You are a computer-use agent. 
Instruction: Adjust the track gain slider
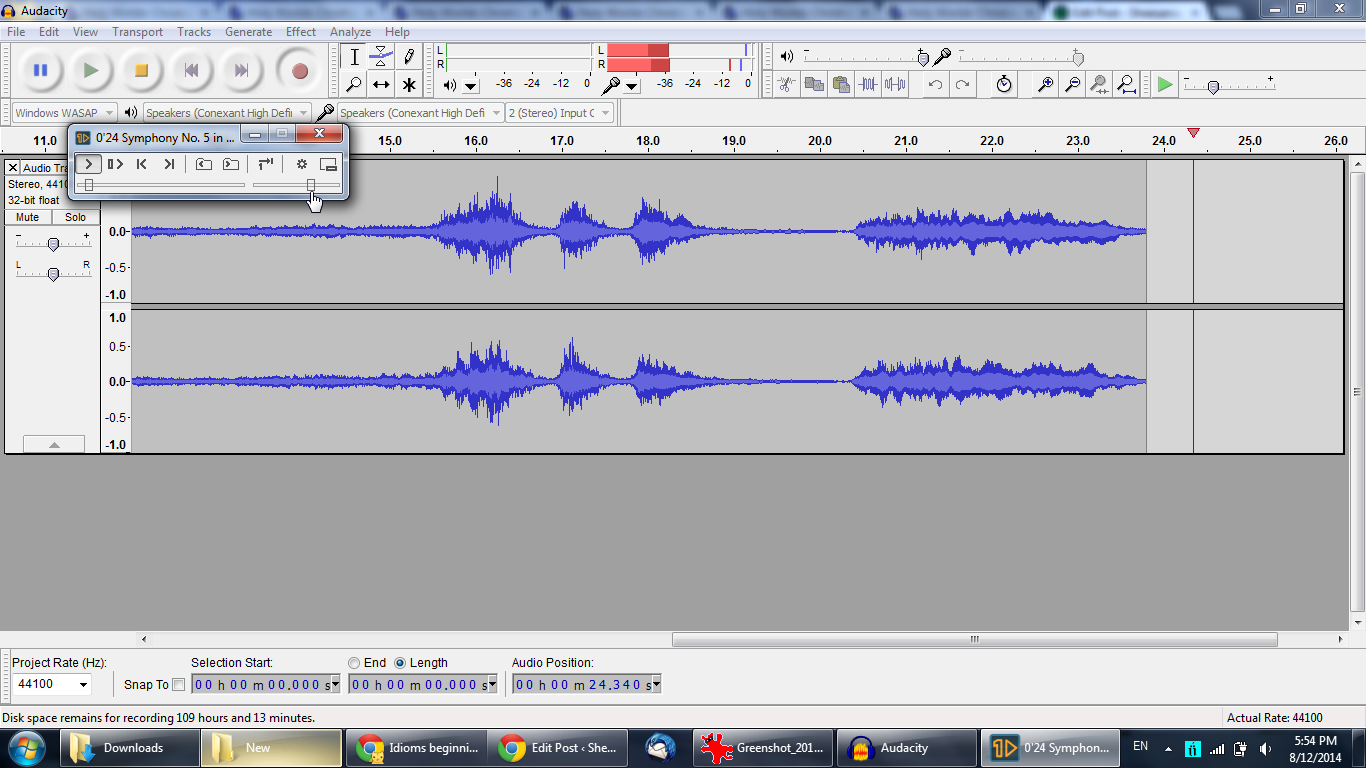tap(53, 244)
